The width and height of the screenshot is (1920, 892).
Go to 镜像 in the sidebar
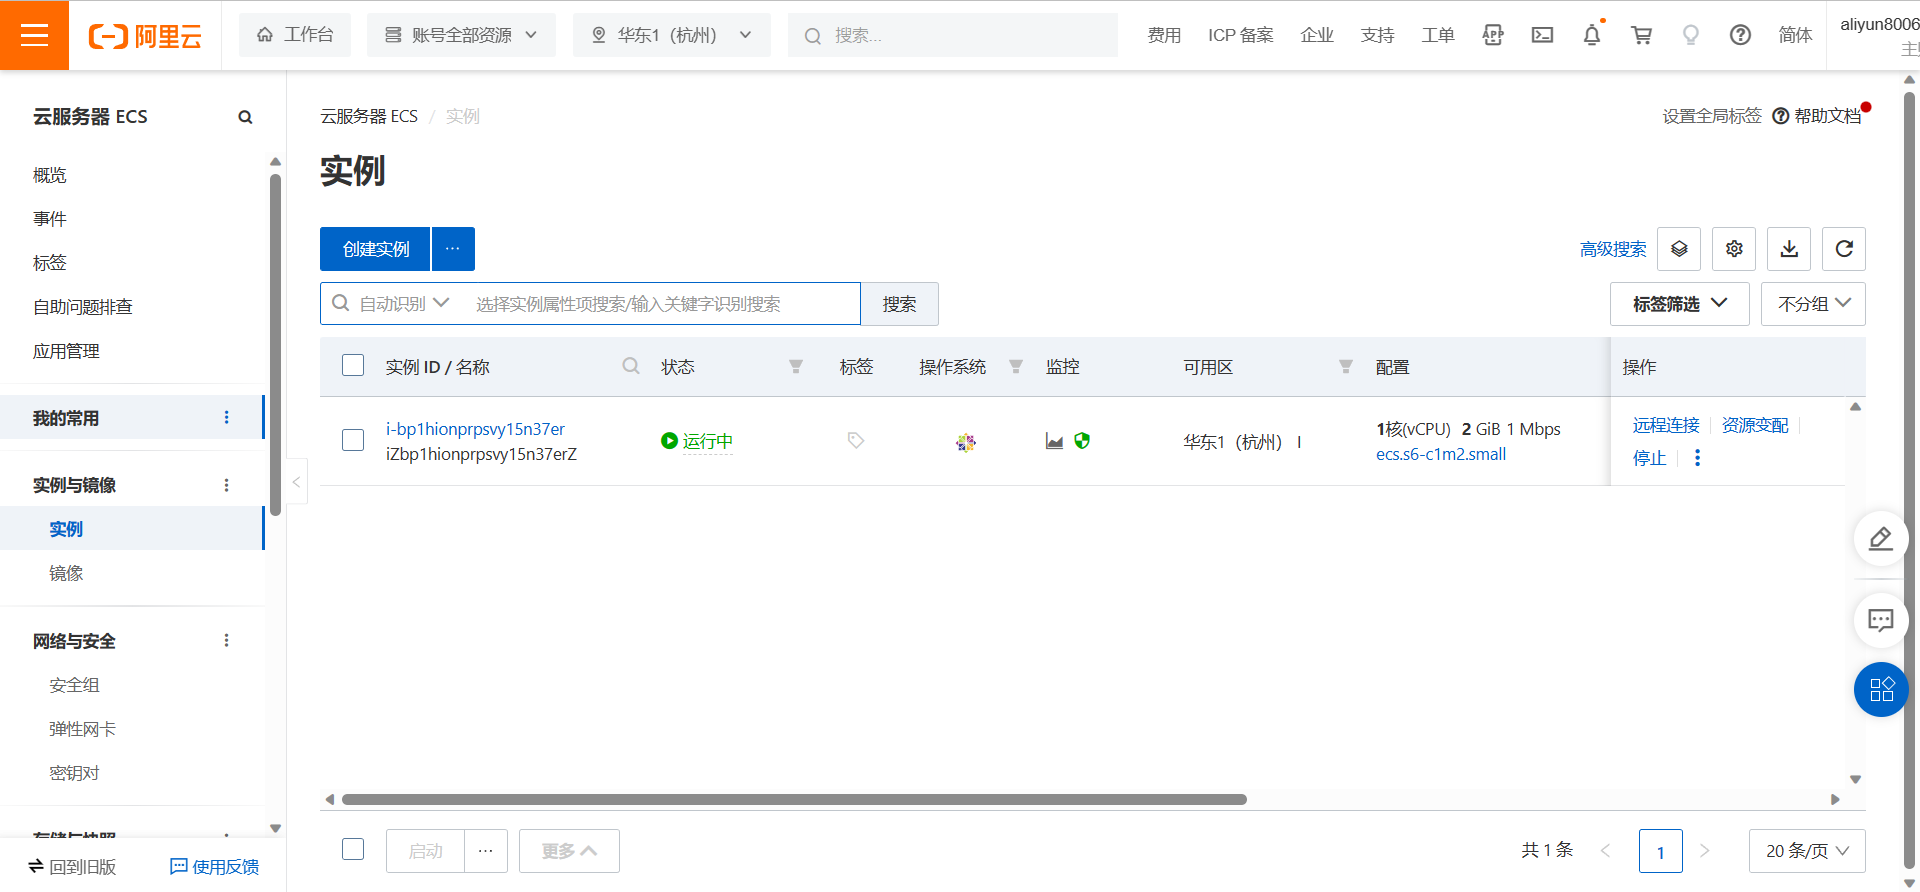click(66, 573)
